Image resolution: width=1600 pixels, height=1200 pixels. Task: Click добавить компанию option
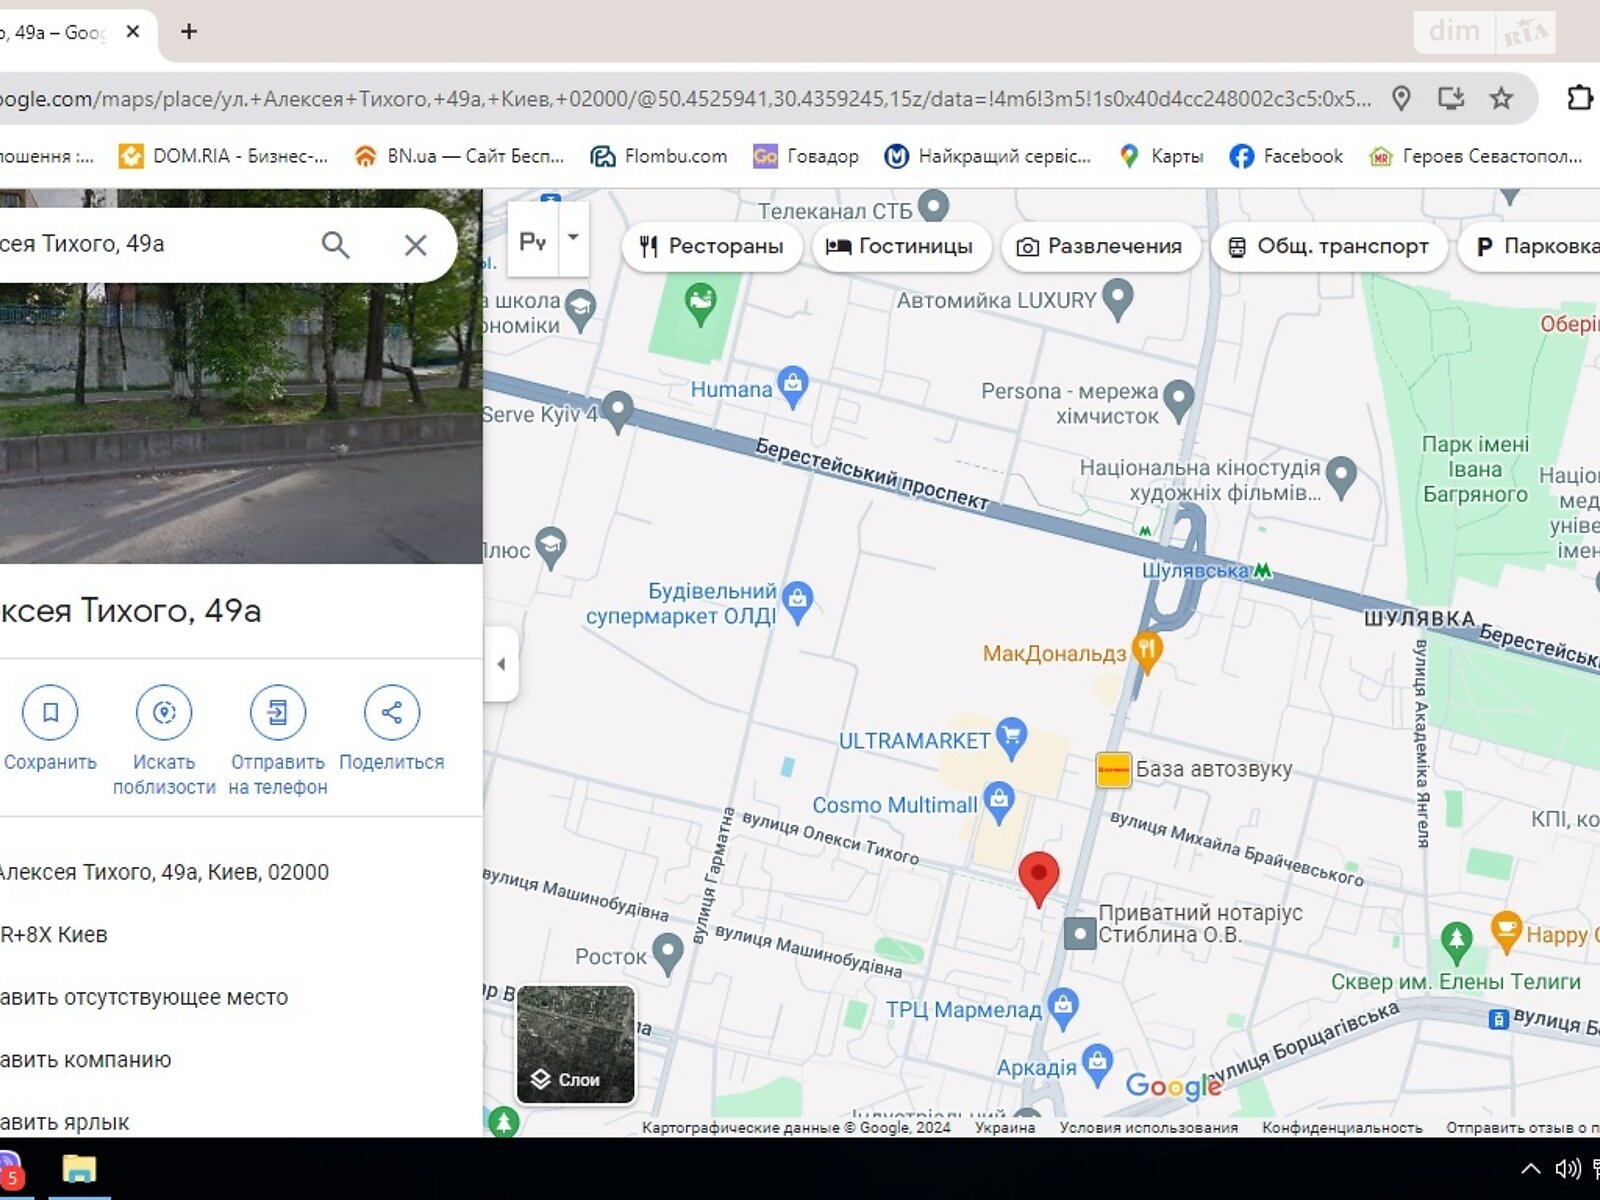tap(86, 1060)
